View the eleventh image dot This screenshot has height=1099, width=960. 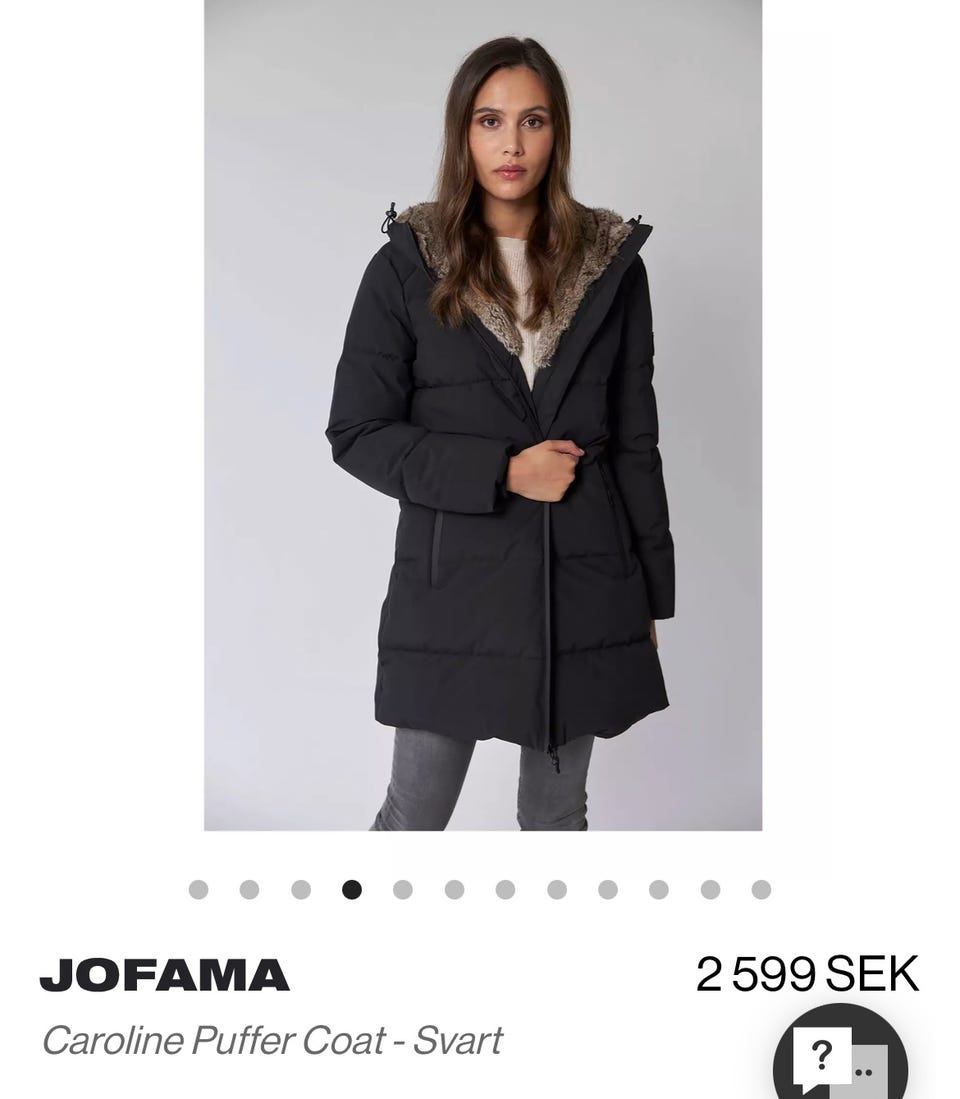point(710,889)
